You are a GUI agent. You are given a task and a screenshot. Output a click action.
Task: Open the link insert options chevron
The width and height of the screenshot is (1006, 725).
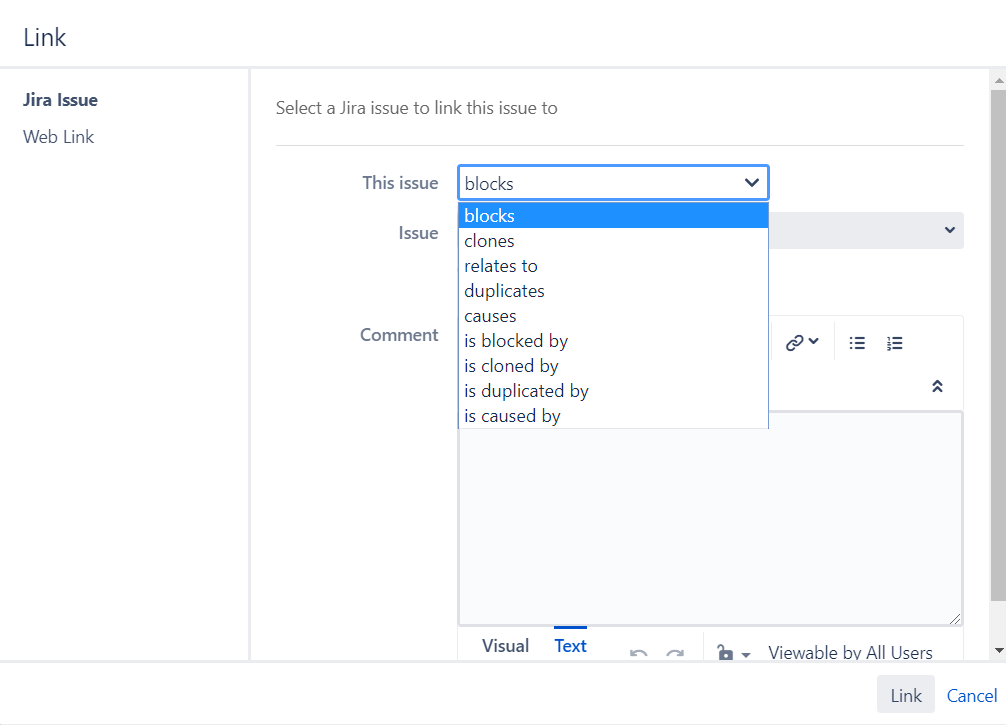tap(812, 341)
